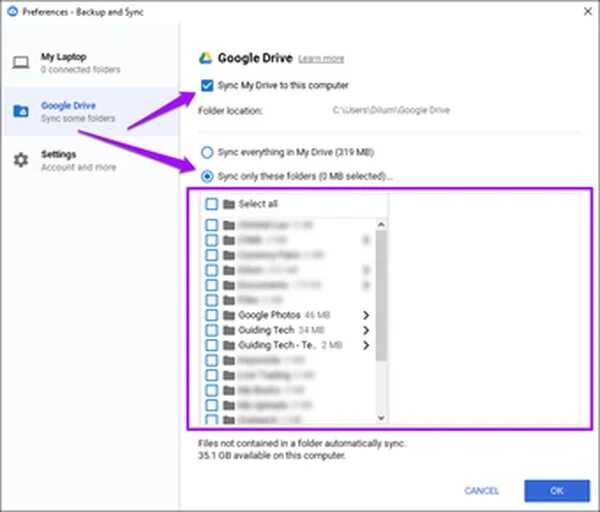
Task: Click the Guiding Tech 34 MB folder icon
Action: coord(229,330)
